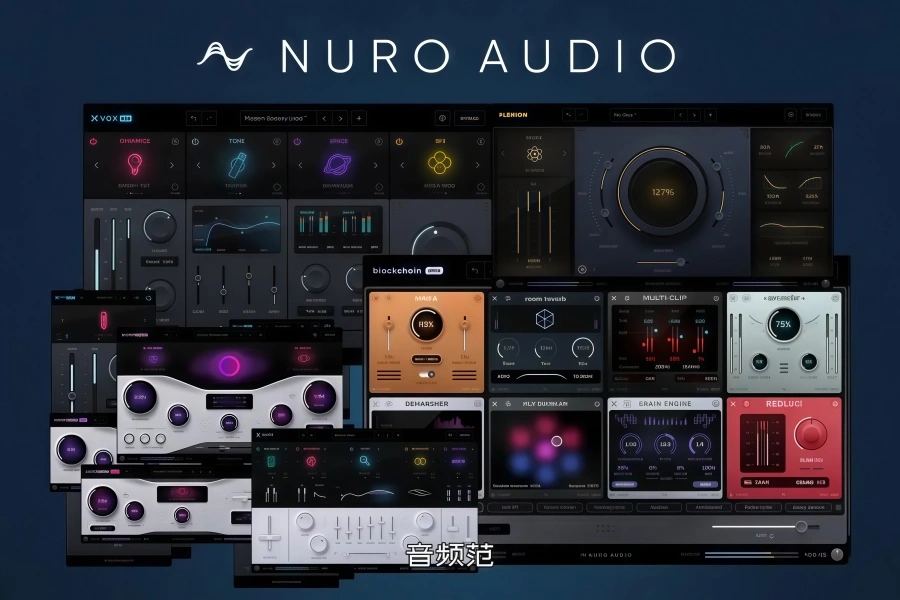Click the Plenion header eye icon
900x600 pixels.
pyautogui.click(x=790, y=115)
